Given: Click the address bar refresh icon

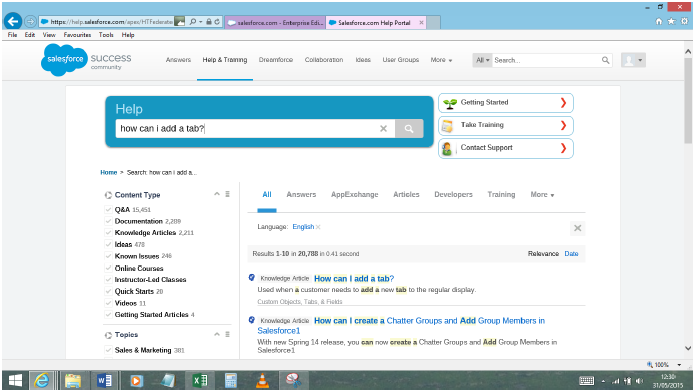Looking at the screenshot, I should coord(217,22).
